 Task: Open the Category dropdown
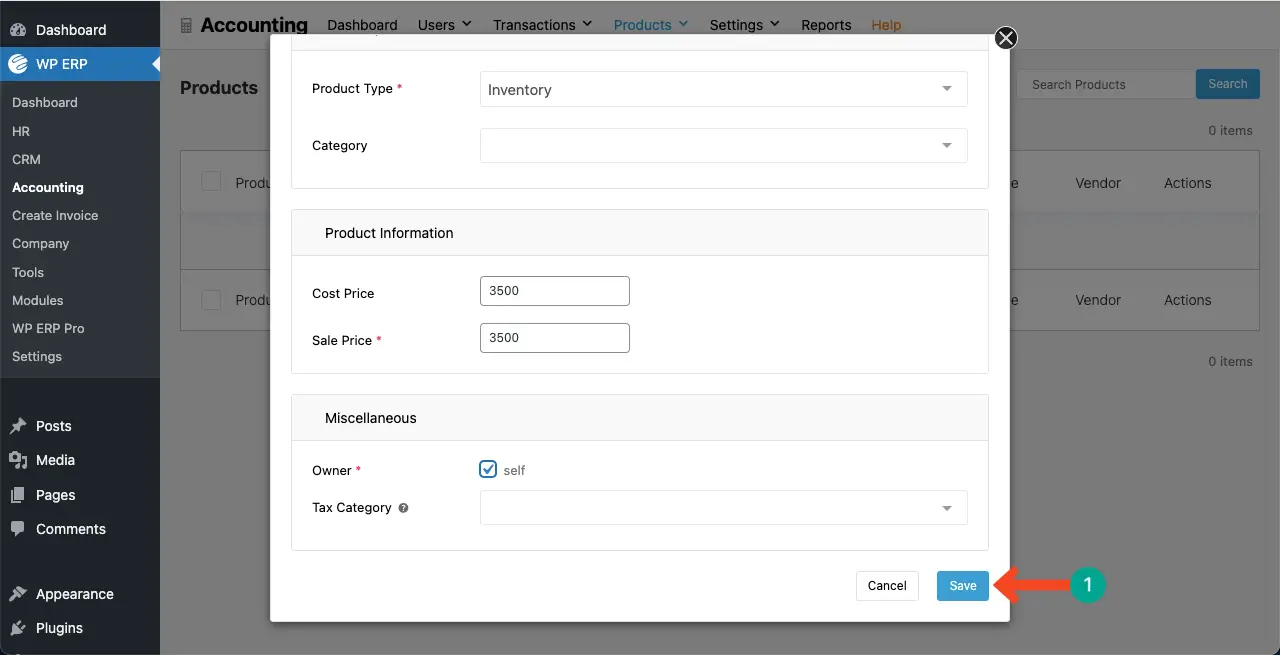pyautogui.click(x=724, y=145)
